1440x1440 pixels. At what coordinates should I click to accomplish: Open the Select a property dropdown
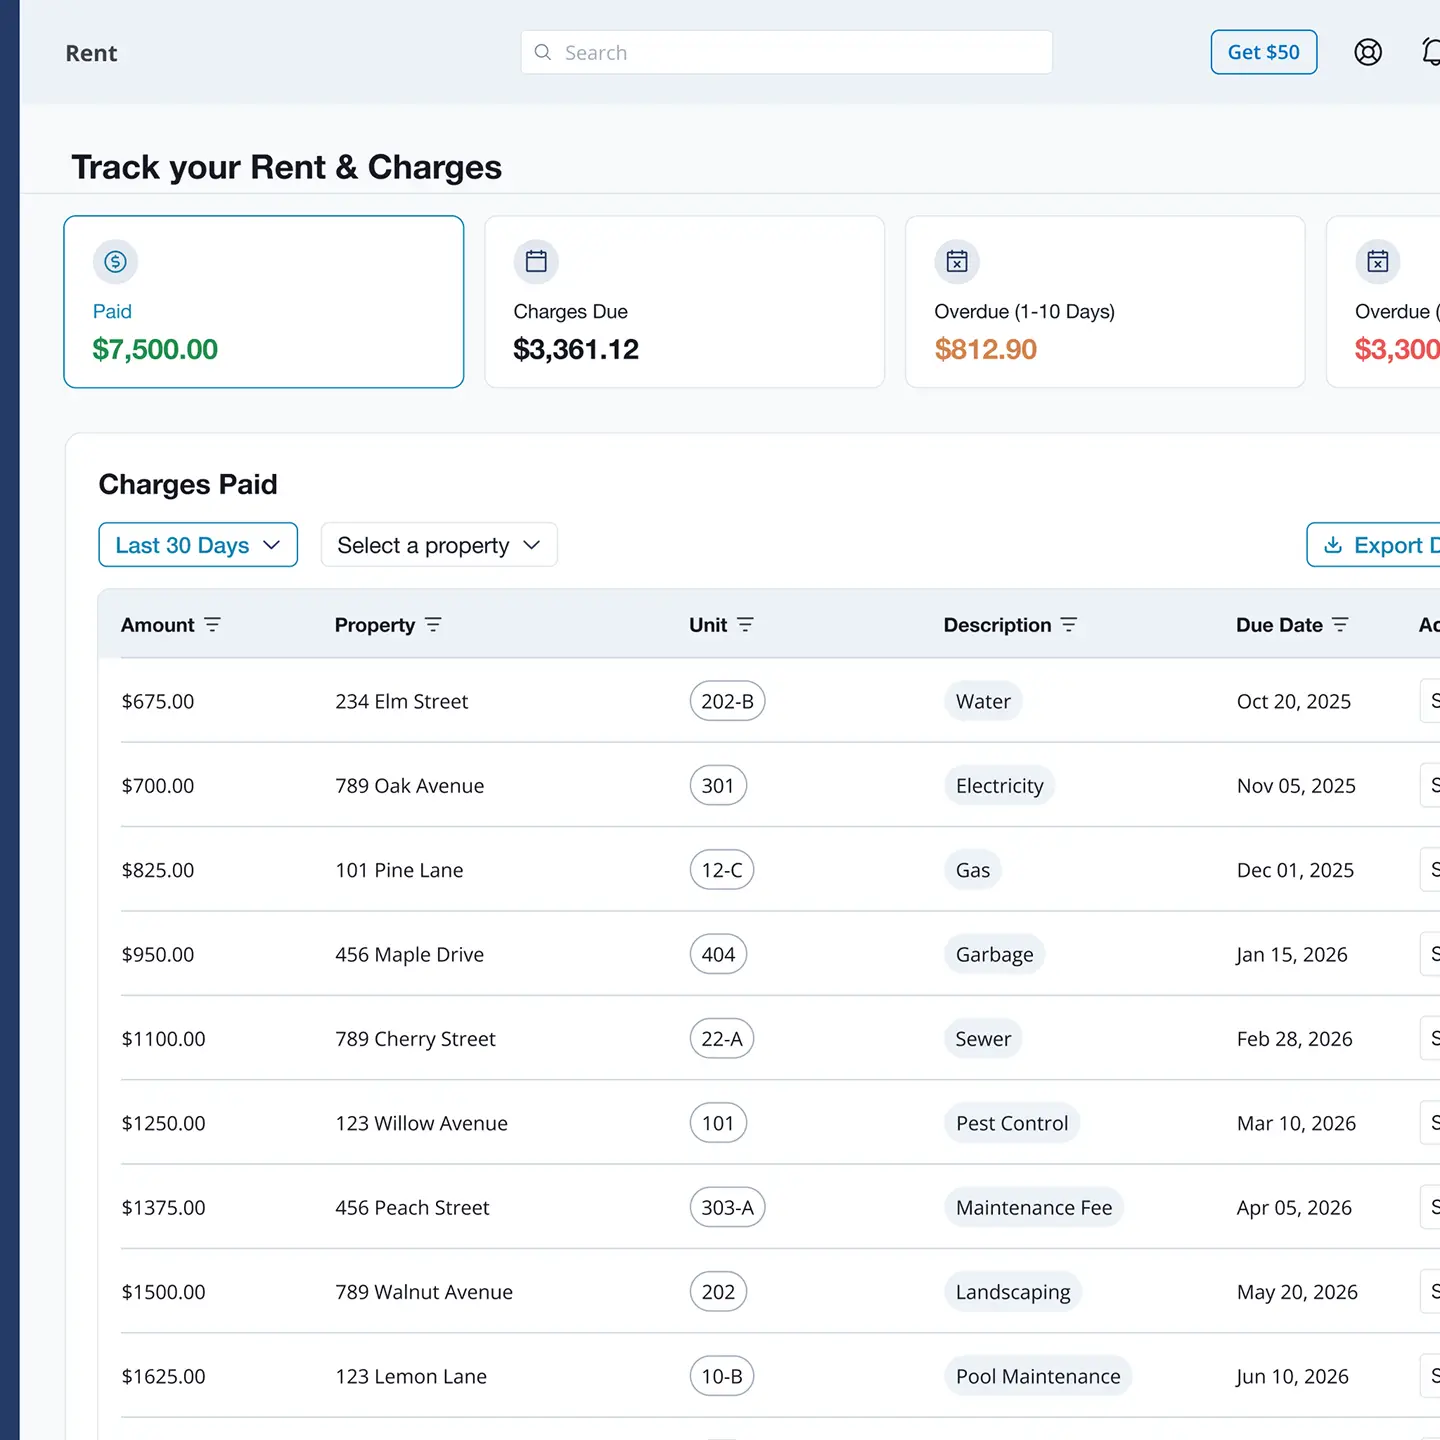pos(439,545)
